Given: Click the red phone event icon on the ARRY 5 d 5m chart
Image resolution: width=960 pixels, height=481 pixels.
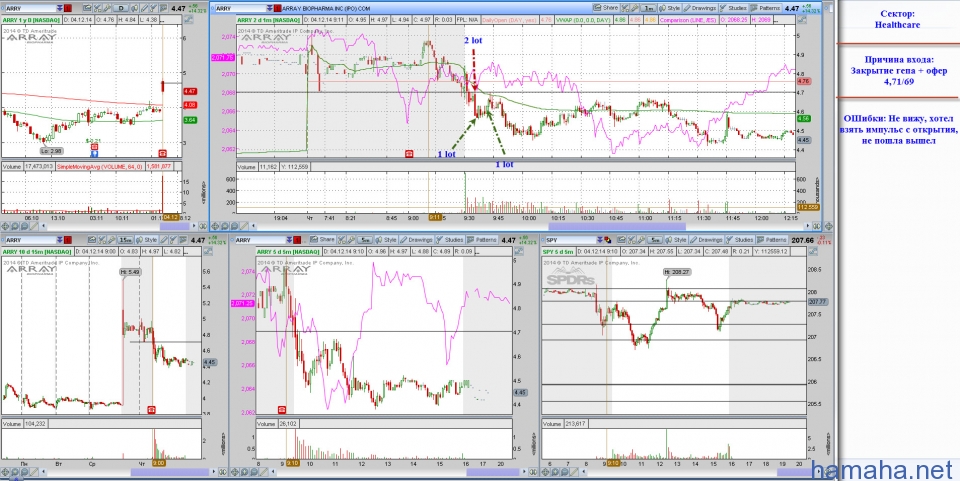Looking at the screenshot, I should tap(282, 409).
